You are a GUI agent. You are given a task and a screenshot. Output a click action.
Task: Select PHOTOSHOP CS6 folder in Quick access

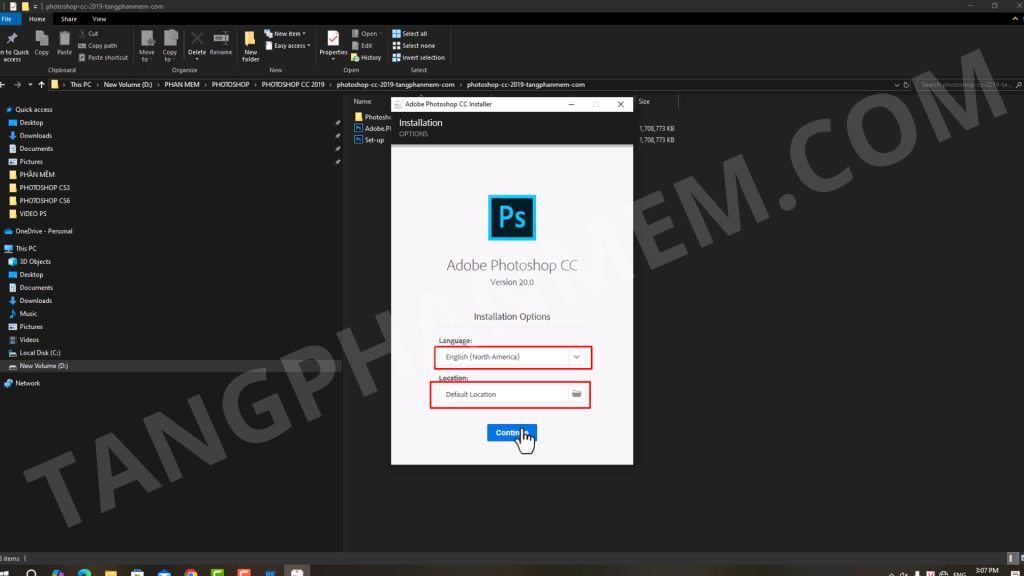point(44,200)
